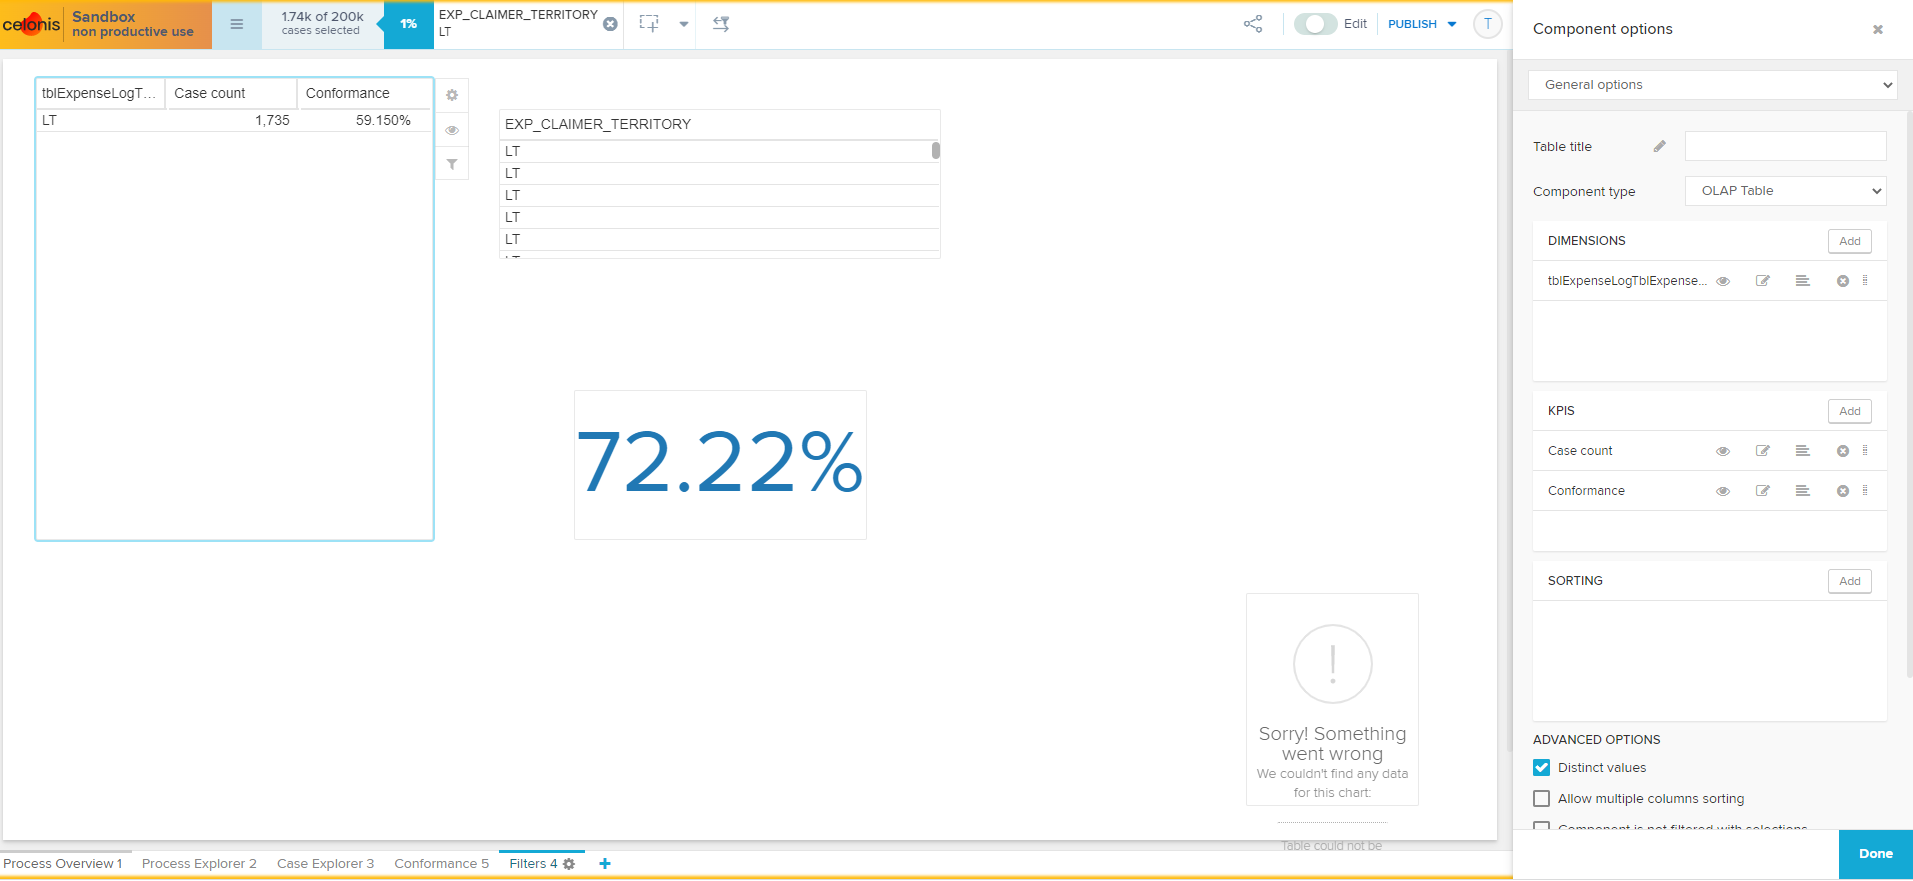Toggle the Edit mode switch

click(x=1315, y=24)
